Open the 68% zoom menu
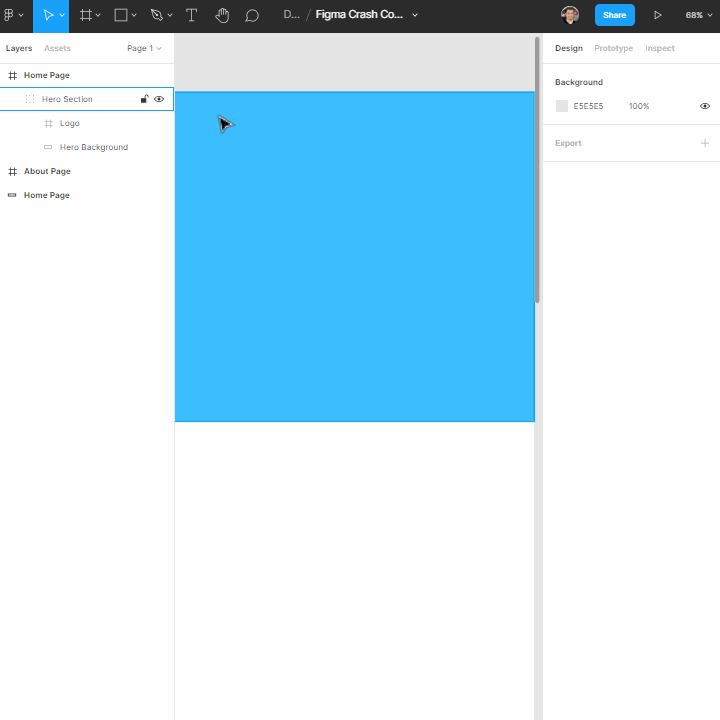The image size is (720, 720). point(698,15)
